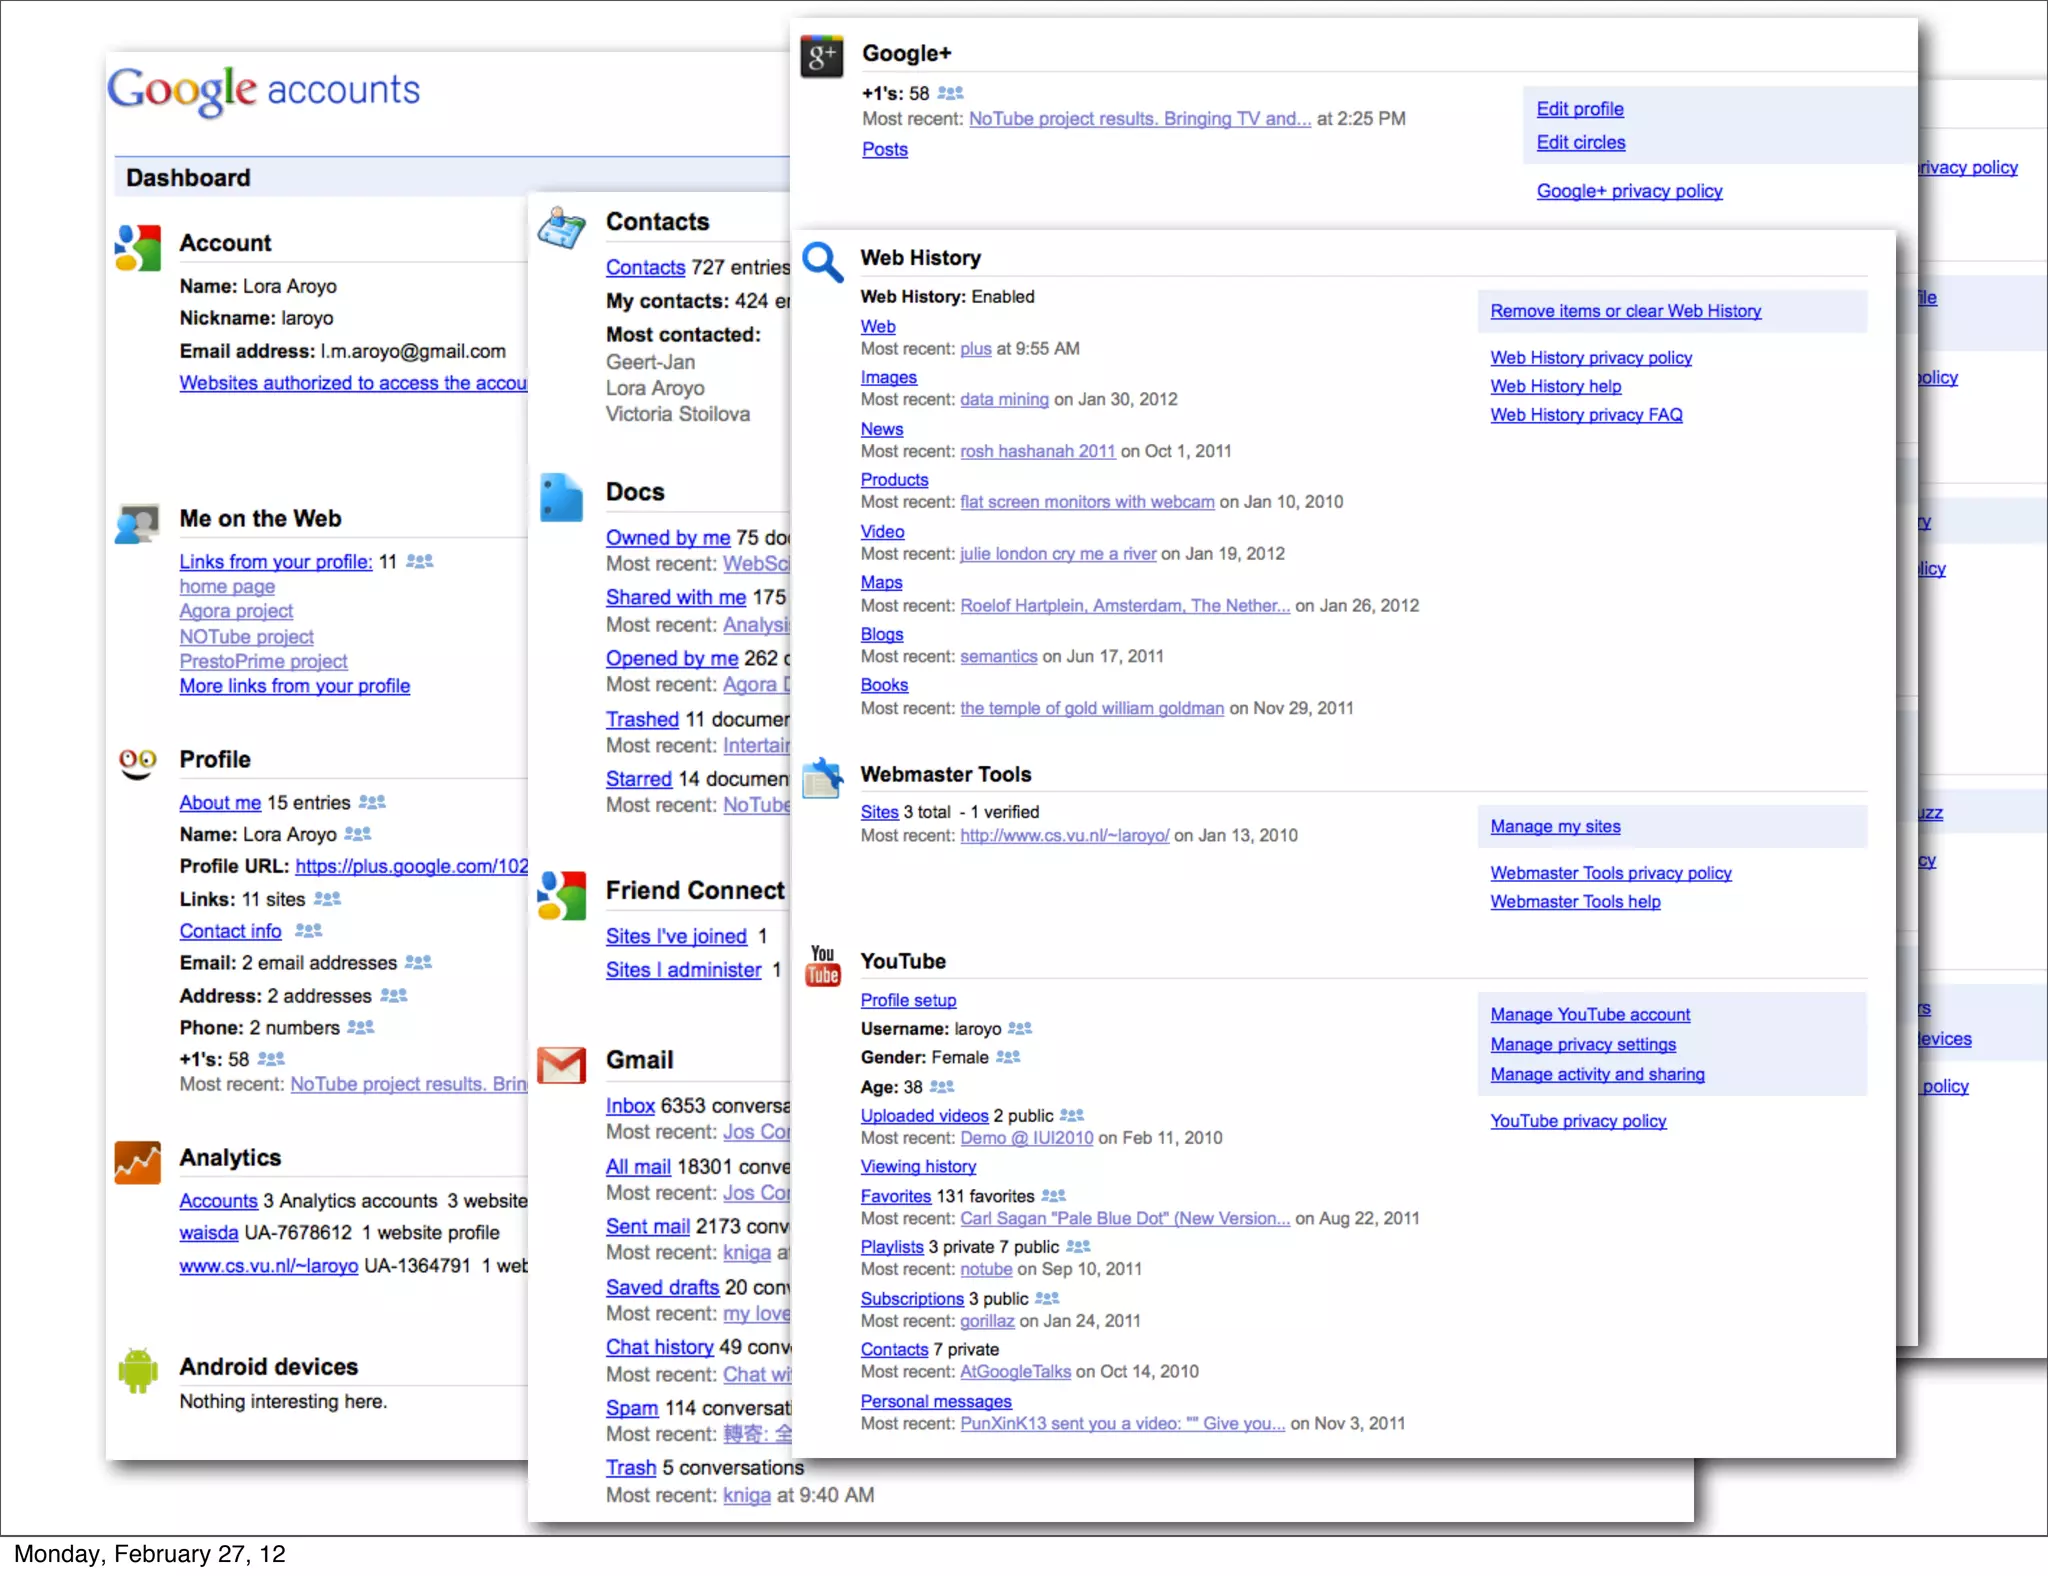
Task: Open Remove items or clear Web History
Action: [1625, 311]
